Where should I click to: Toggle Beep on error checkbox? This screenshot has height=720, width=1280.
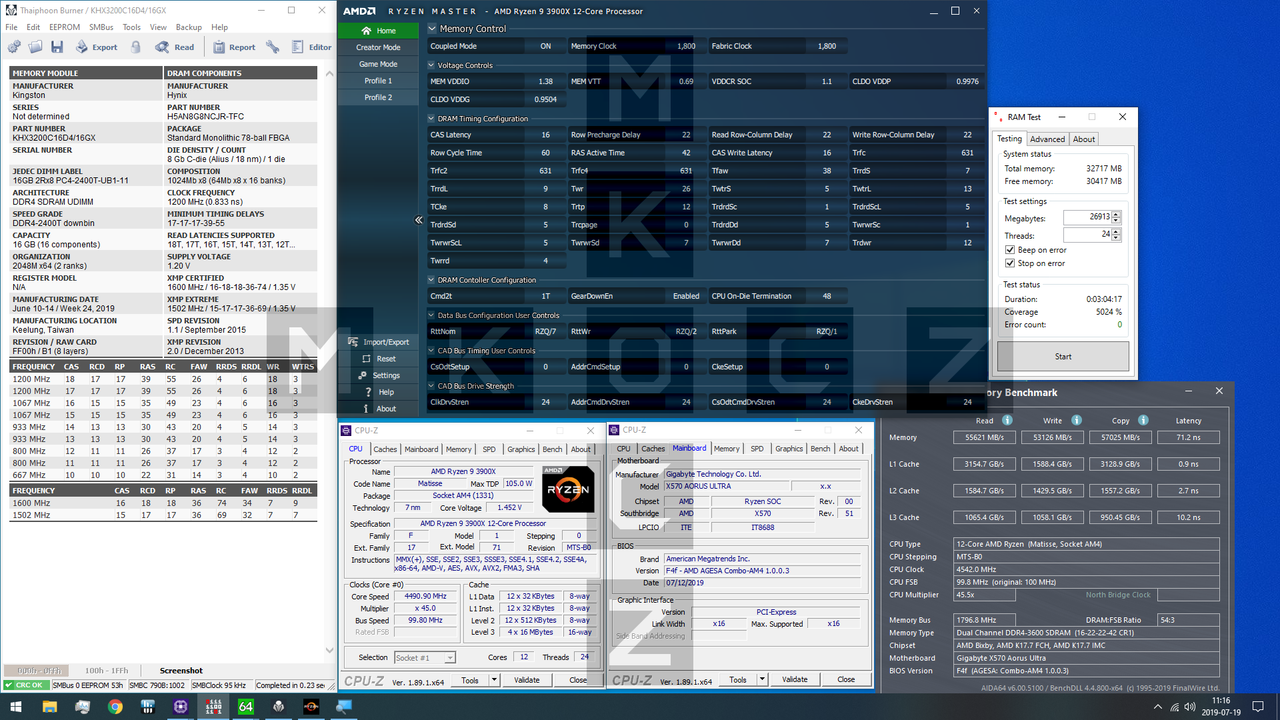point(1010,250)
